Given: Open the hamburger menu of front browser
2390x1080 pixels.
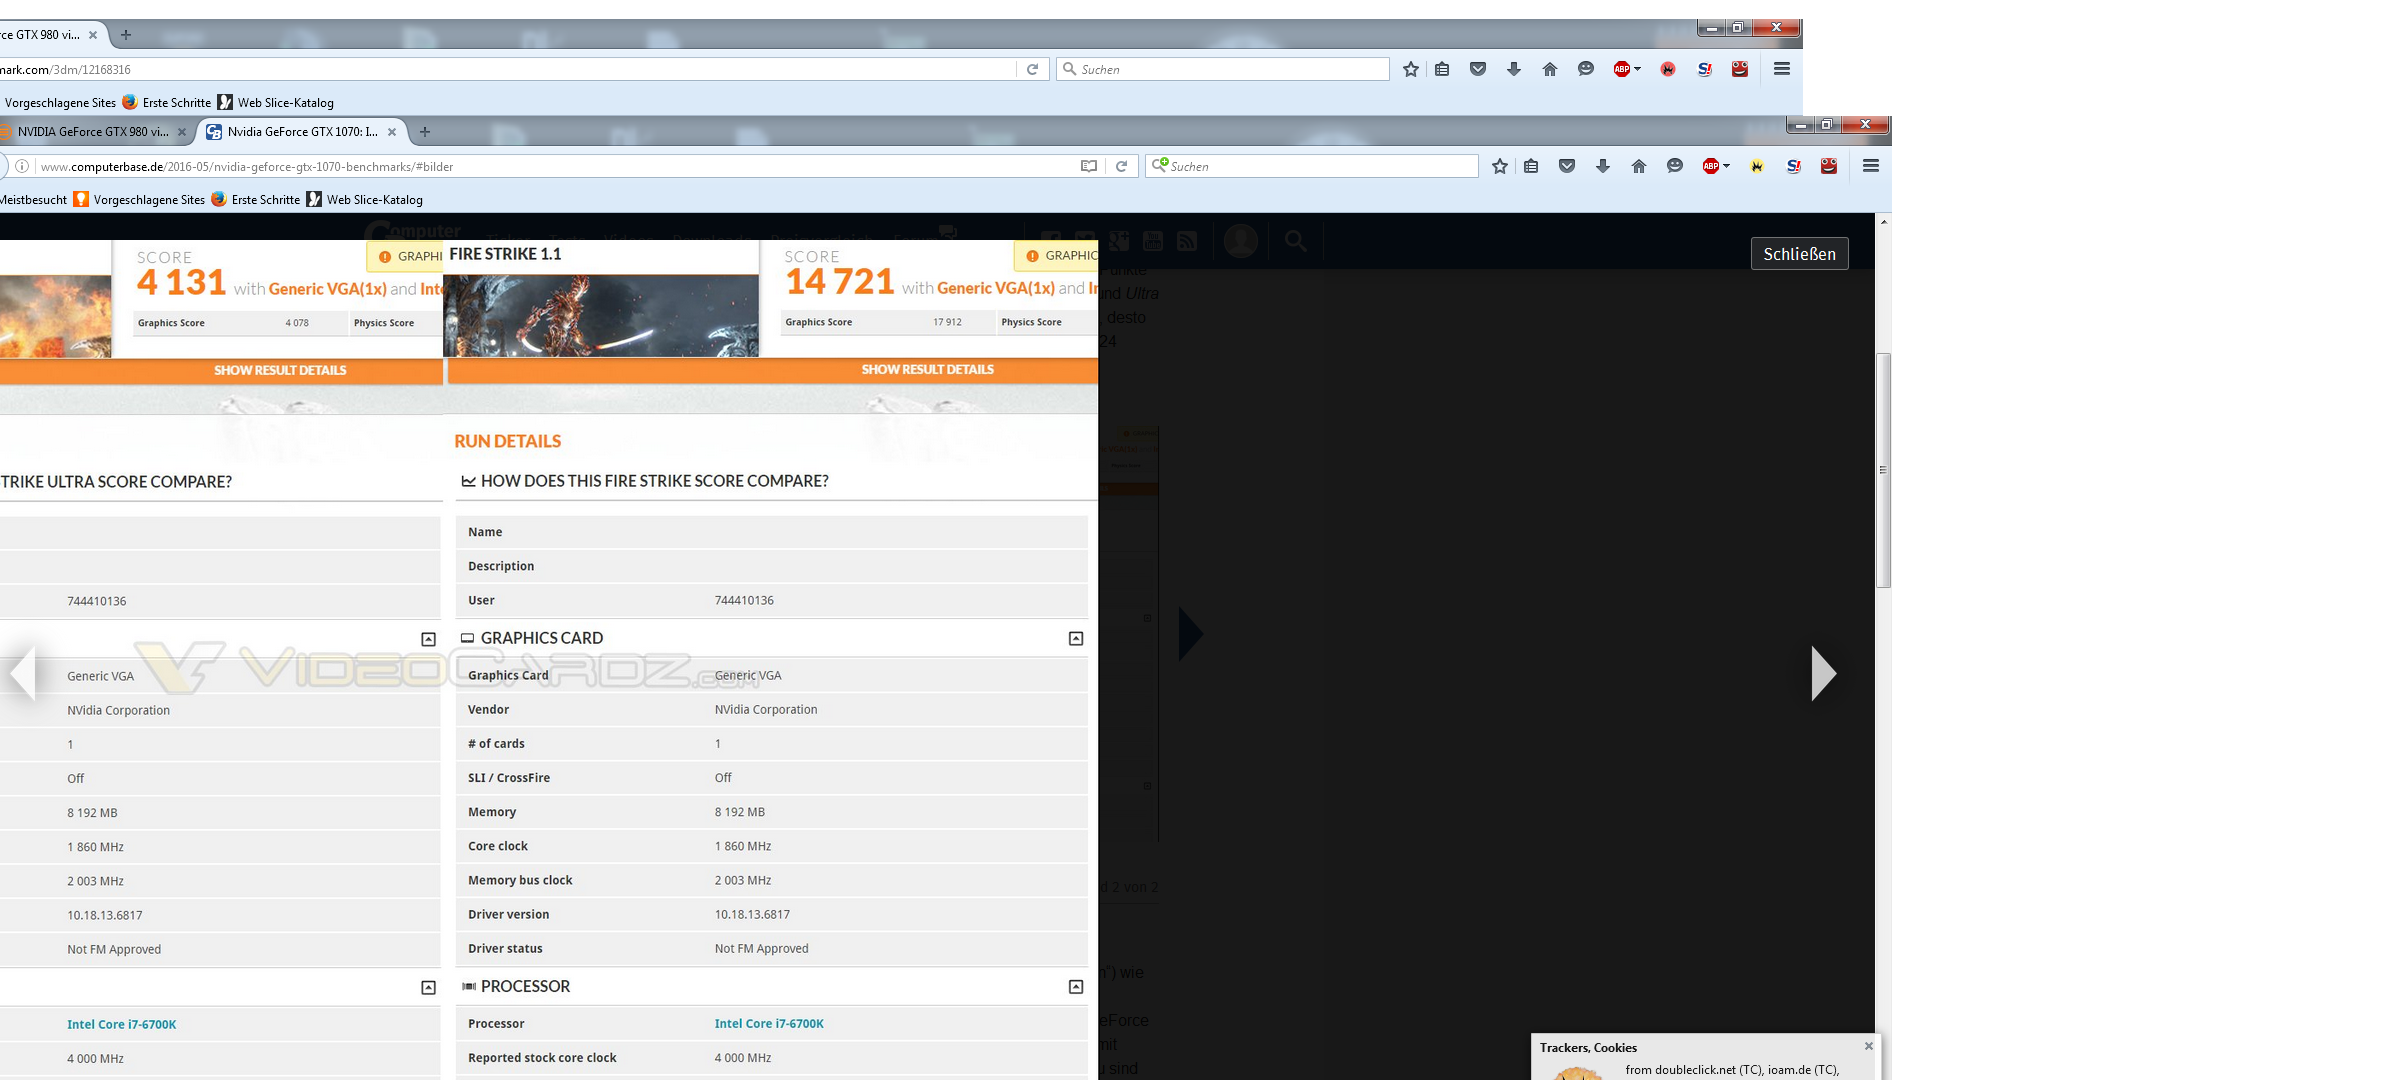Looking at the screenshot, I should click(x=1870, y=166).
